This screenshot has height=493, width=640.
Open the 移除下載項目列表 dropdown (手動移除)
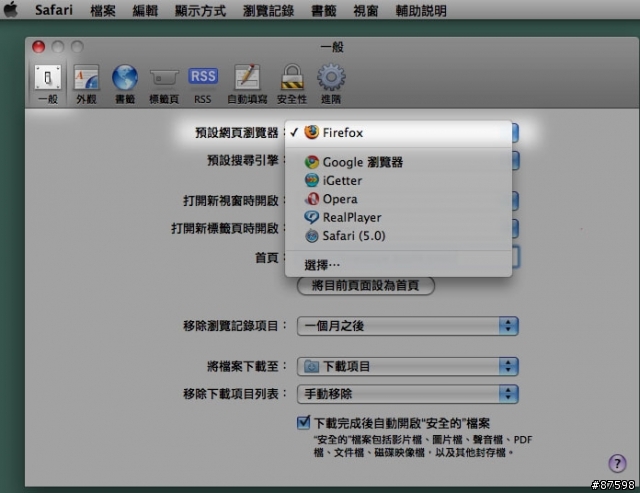click(x=407, y=394)
